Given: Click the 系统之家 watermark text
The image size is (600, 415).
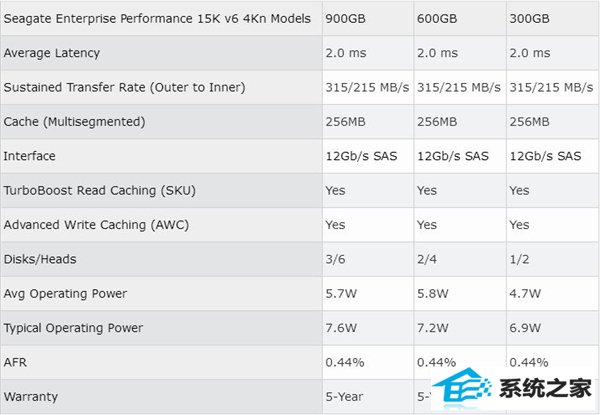Looking at the screenshot, I should (546, 388).
